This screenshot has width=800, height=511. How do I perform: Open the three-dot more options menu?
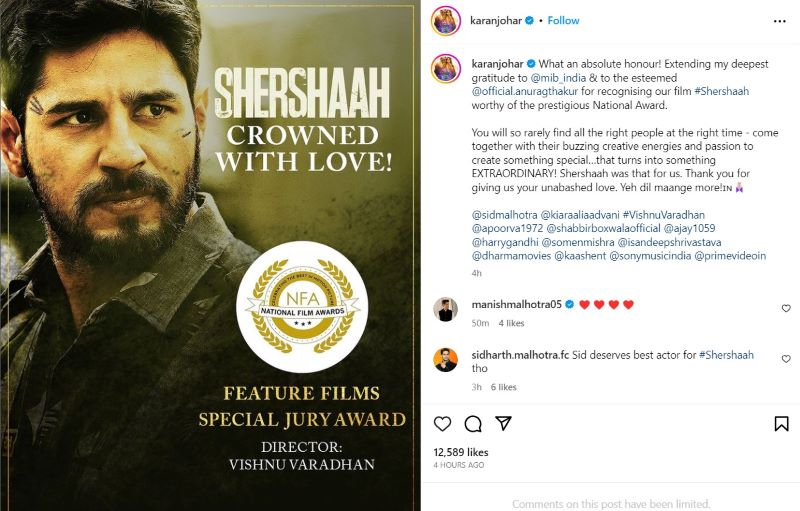tap(780, 21)
